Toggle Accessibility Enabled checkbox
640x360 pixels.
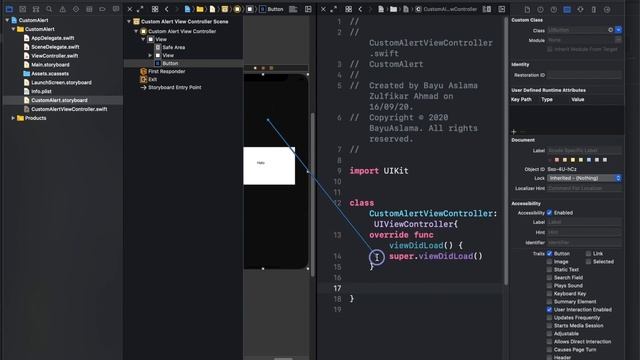[x=549, y=213]
